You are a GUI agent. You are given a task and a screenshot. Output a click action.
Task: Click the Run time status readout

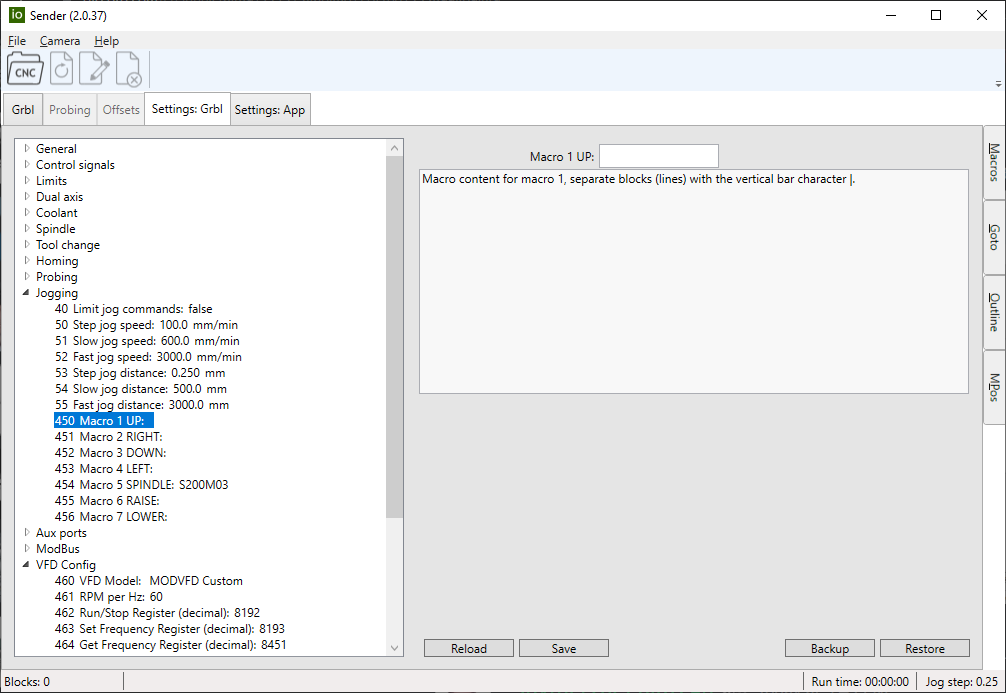coord(860,681)
